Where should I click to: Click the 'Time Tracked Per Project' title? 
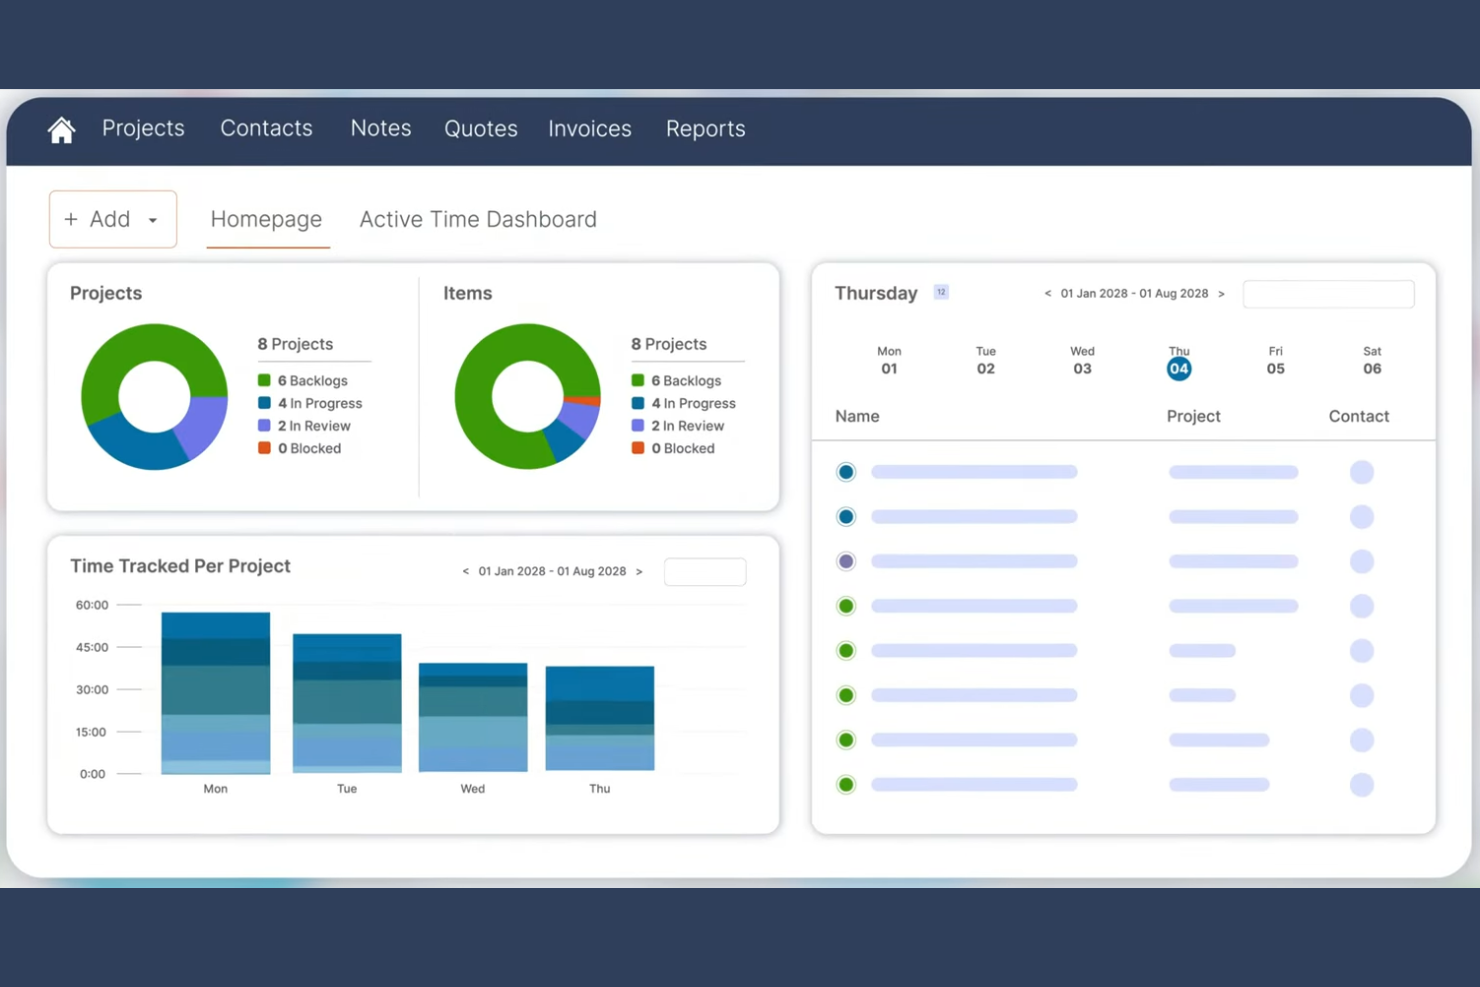point(180,566)
